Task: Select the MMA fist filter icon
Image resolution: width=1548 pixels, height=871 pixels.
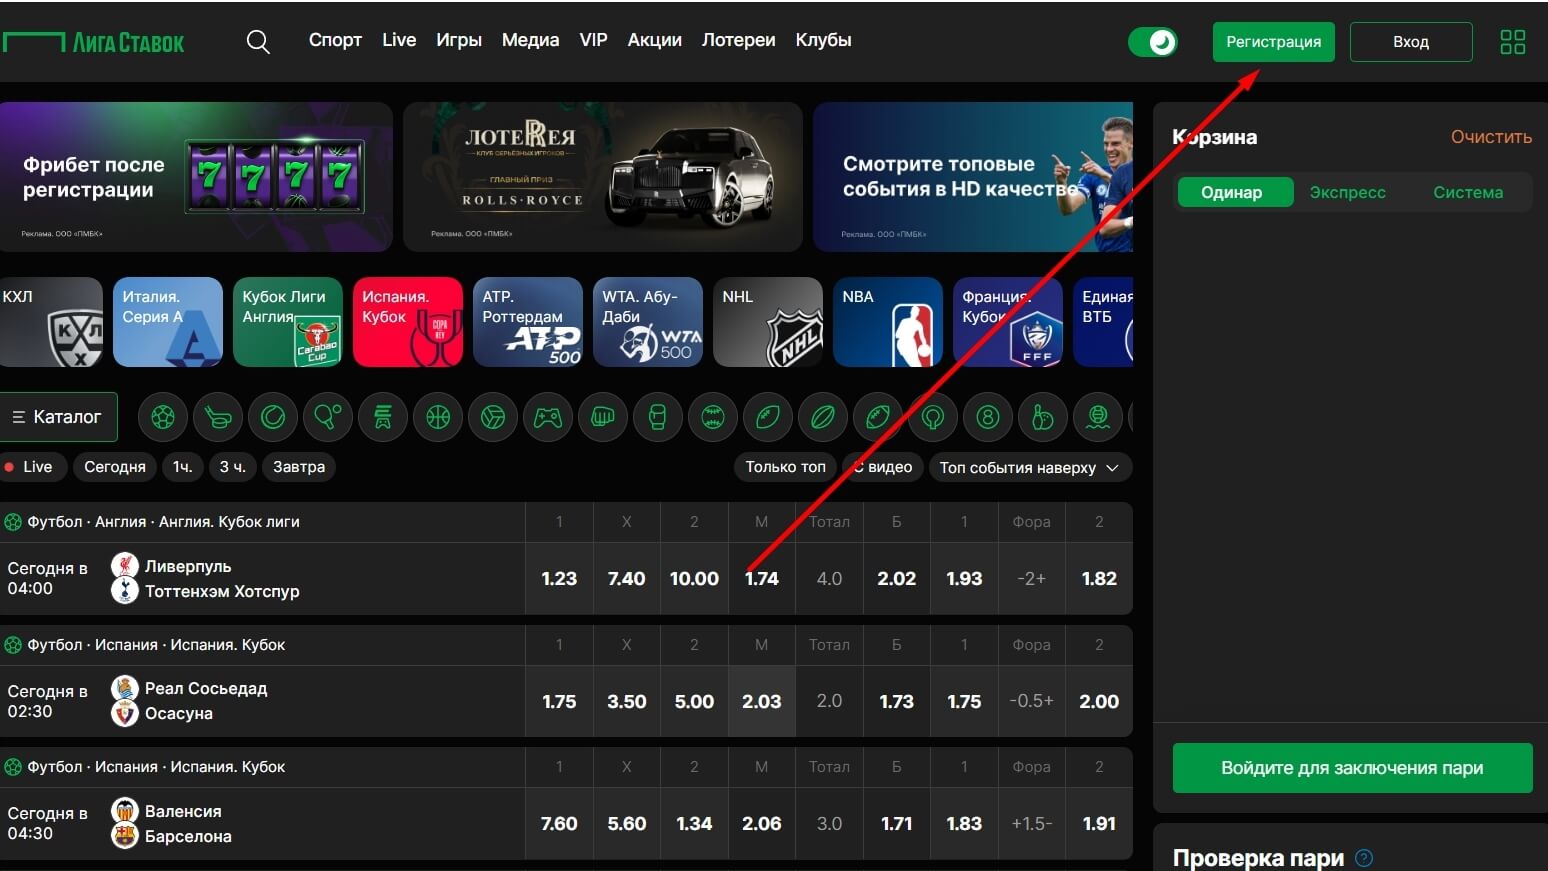Action: click(x=603, y=417)
